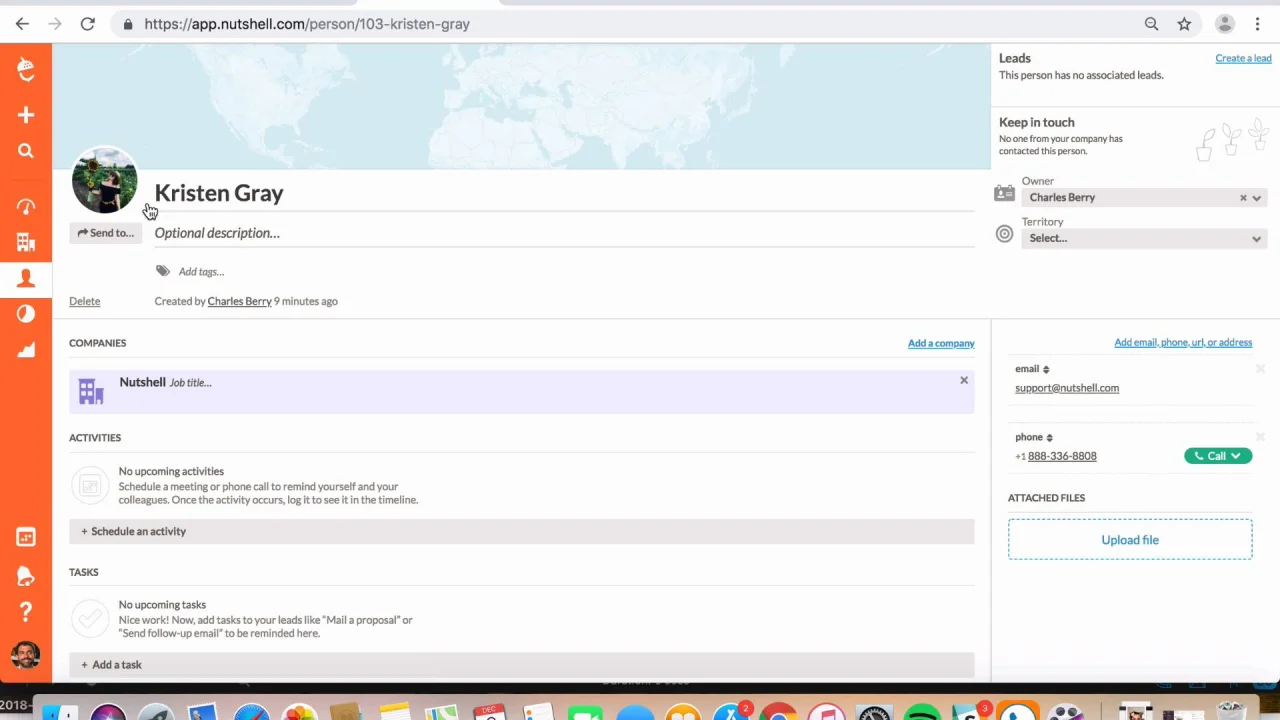This screenshot has height=720, width=1280.
Task: Open the calendar icon in the sidebar
Action: (x=26, y=537)
